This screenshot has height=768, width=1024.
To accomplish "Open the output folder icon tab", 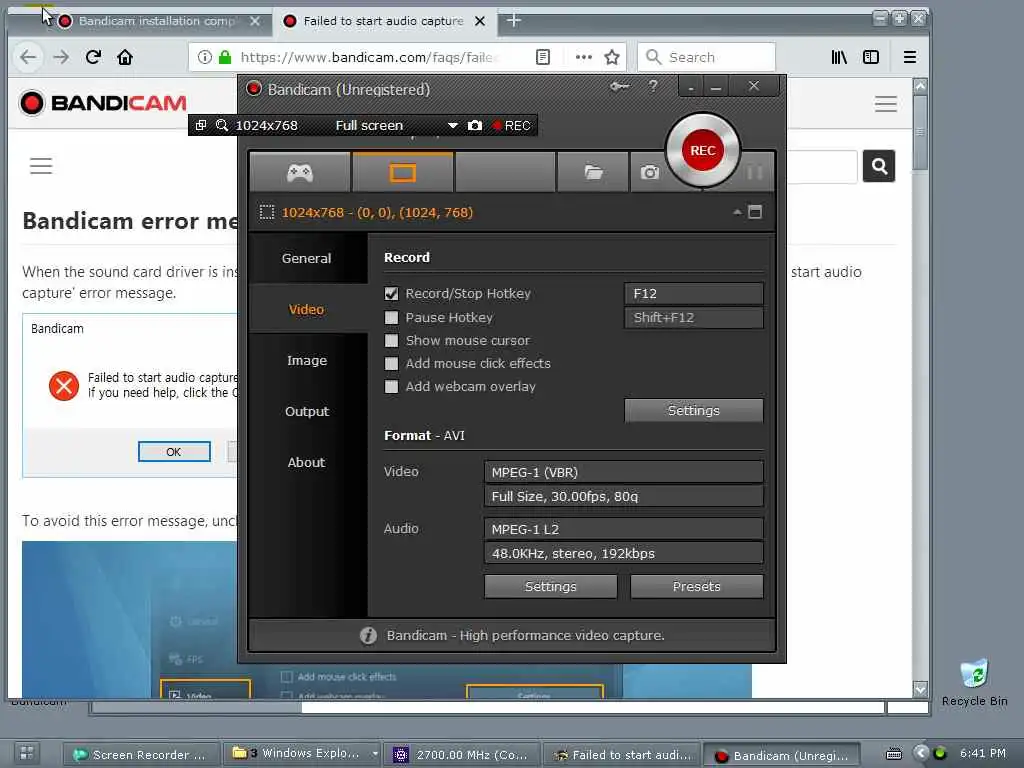I will pyautogui.click(x=593, y=172).
